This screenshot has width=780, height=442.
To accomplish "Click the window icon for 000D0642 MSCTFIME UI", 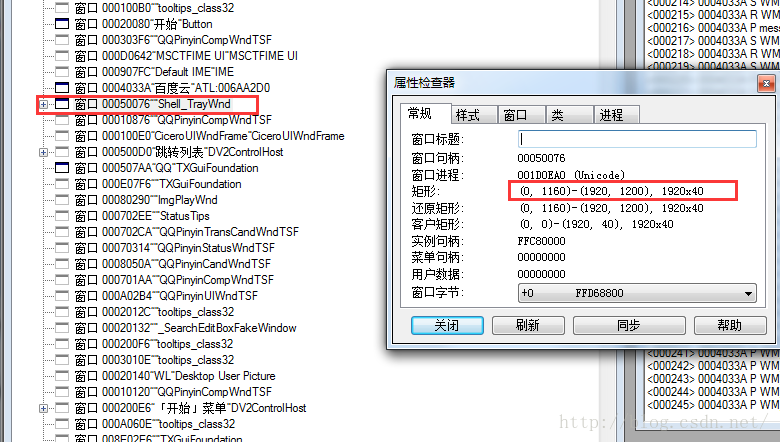I will point(62,56).
